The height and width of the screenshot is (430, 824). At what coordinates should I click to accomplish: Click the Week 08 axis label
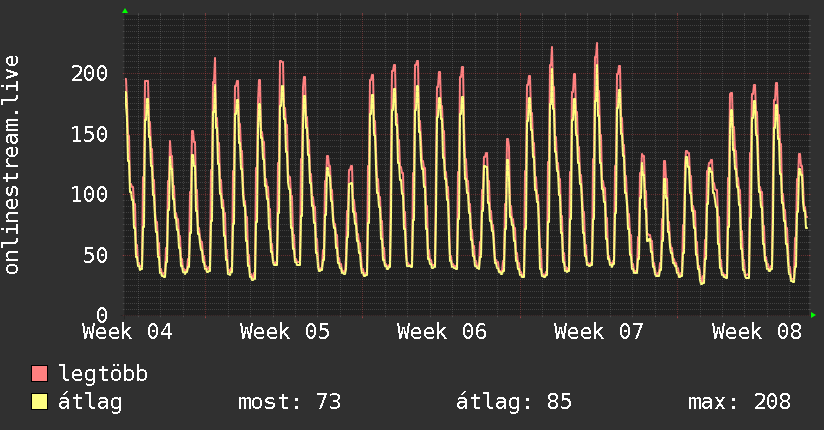pos(757,332)
